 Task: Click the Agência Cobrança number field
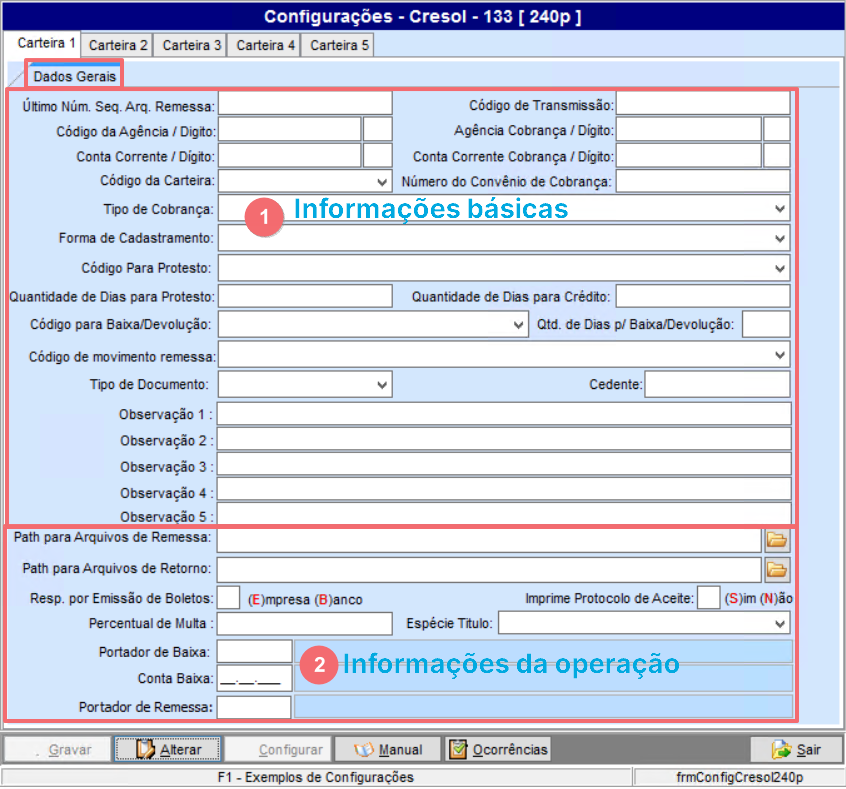tap(688, 130)
